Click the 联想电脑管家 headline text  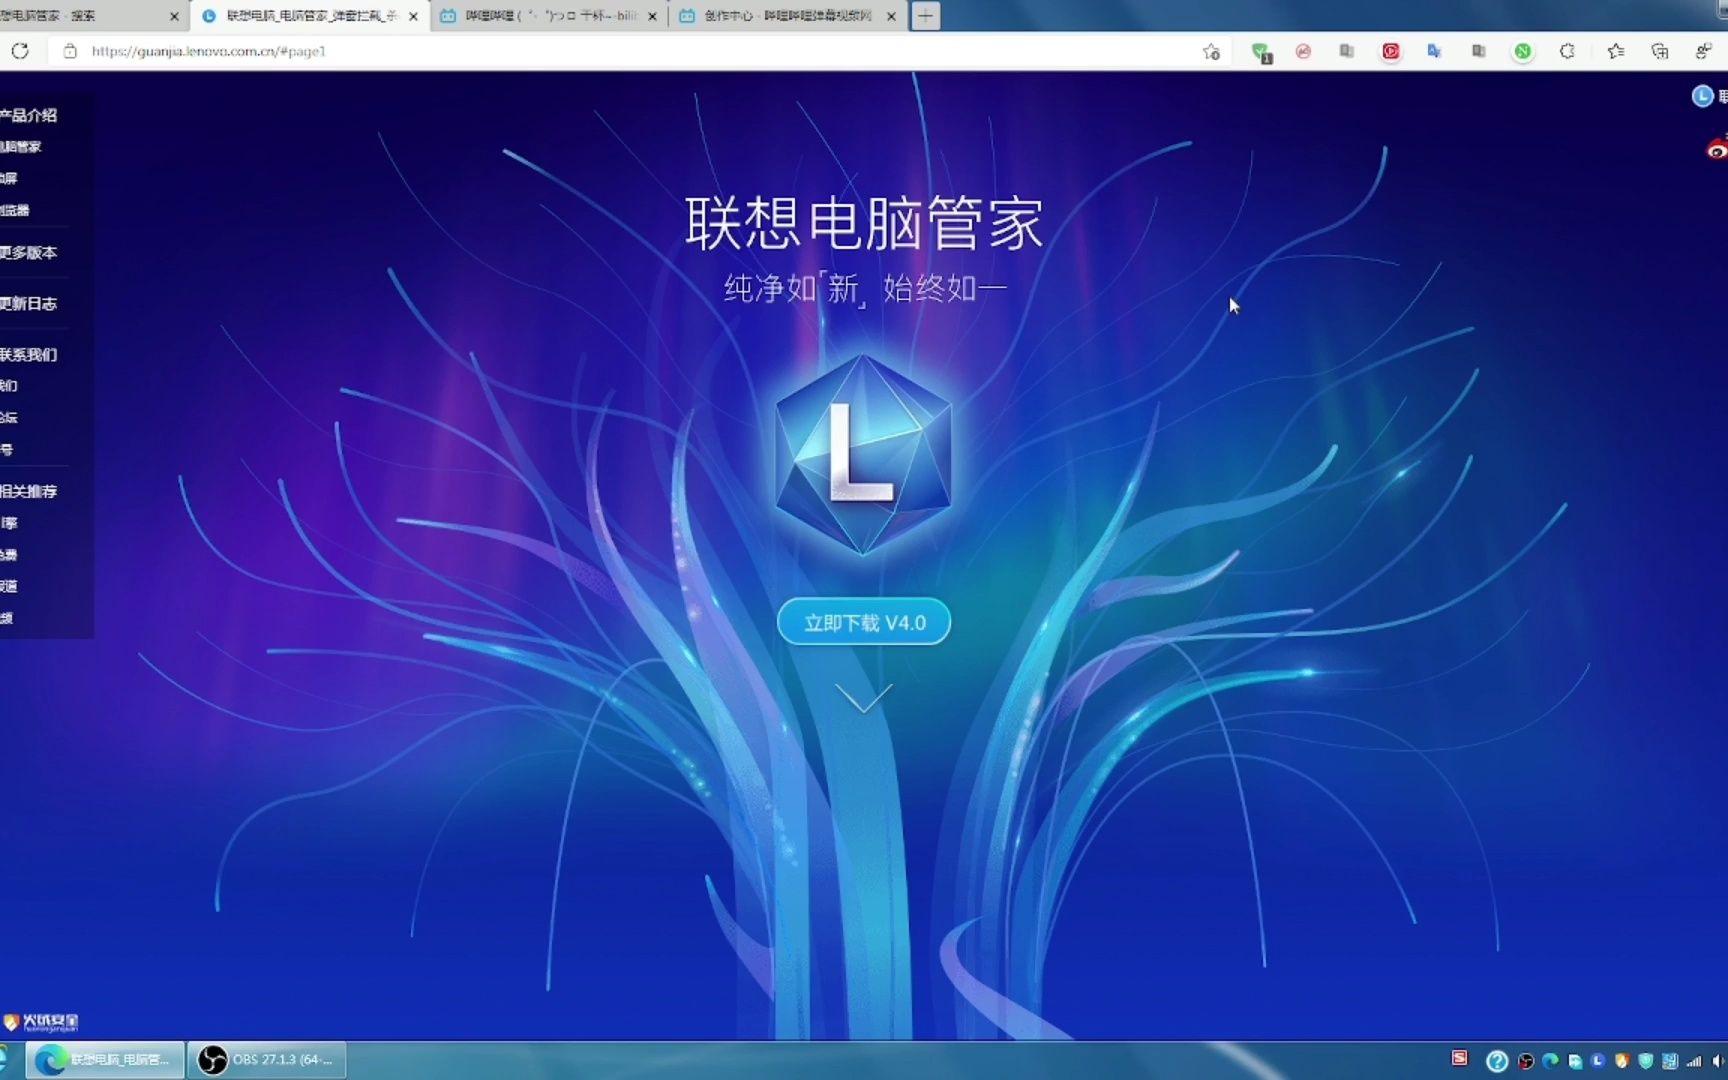tap(864, 222)
